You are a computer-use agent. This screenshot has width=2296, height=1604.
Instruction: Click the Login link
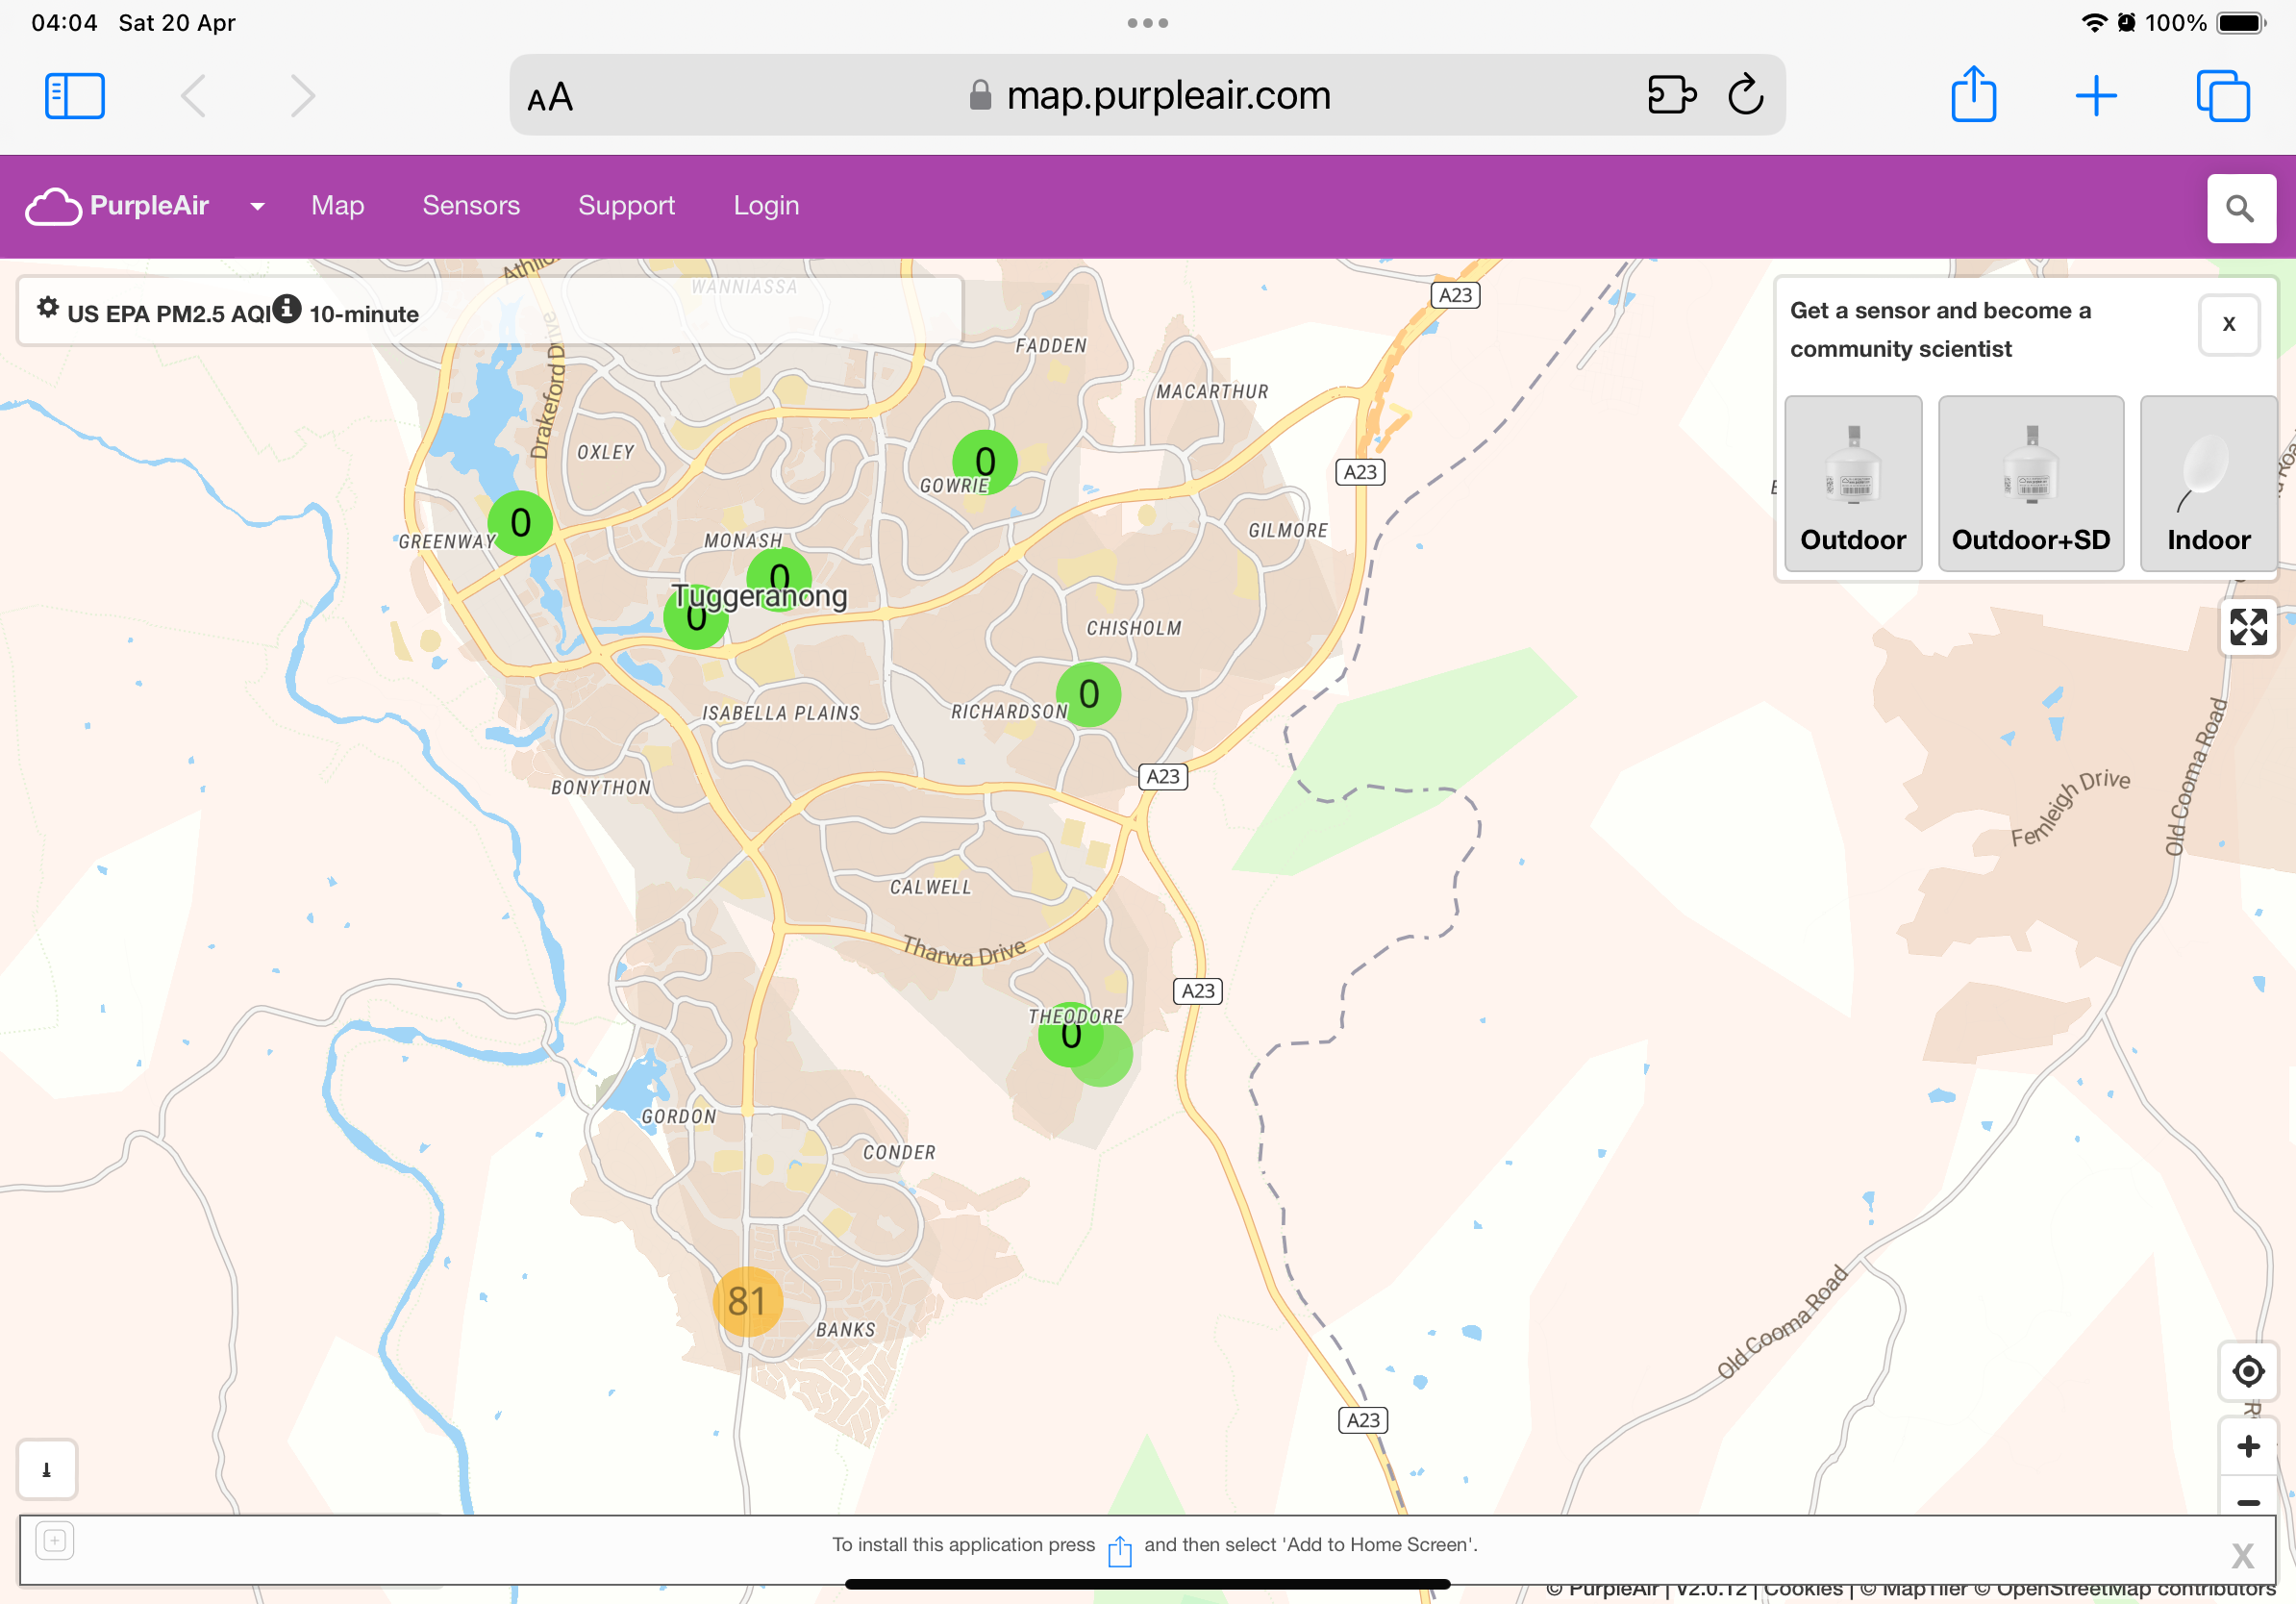click(766, 206)
